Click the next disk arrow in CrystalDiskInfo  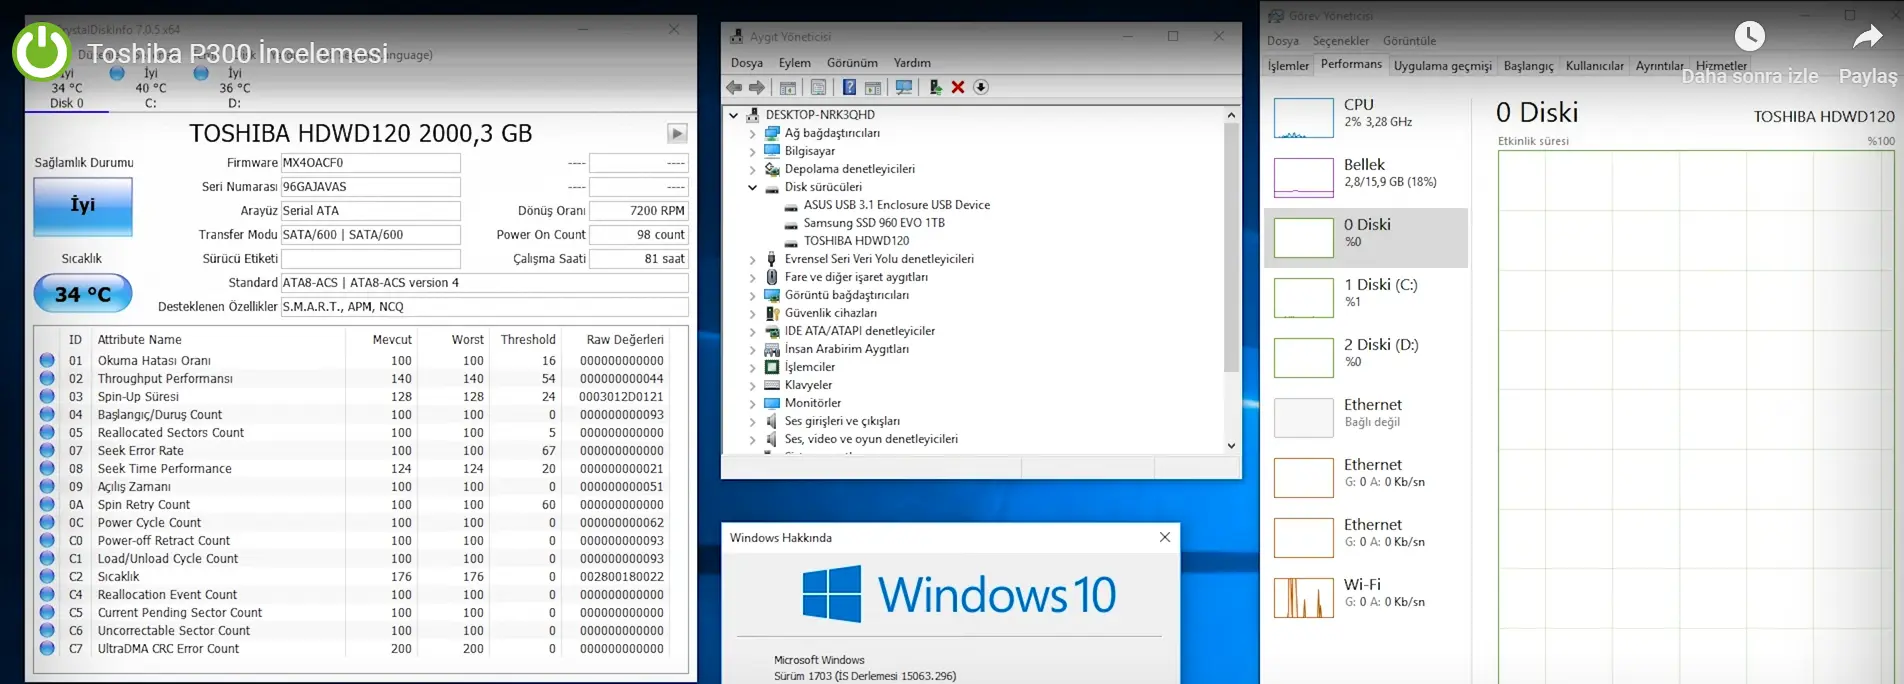[x=677, y=133]
